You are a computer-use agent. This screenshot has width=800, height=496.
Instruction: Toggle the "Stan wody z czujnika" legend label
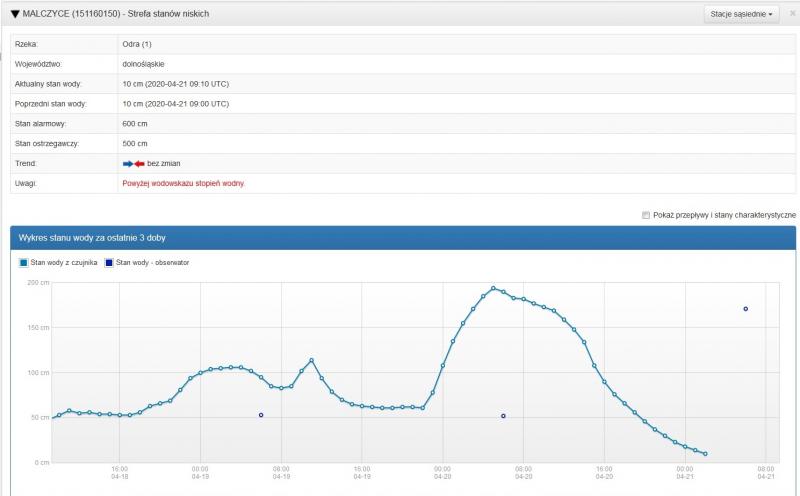[64, 262]
